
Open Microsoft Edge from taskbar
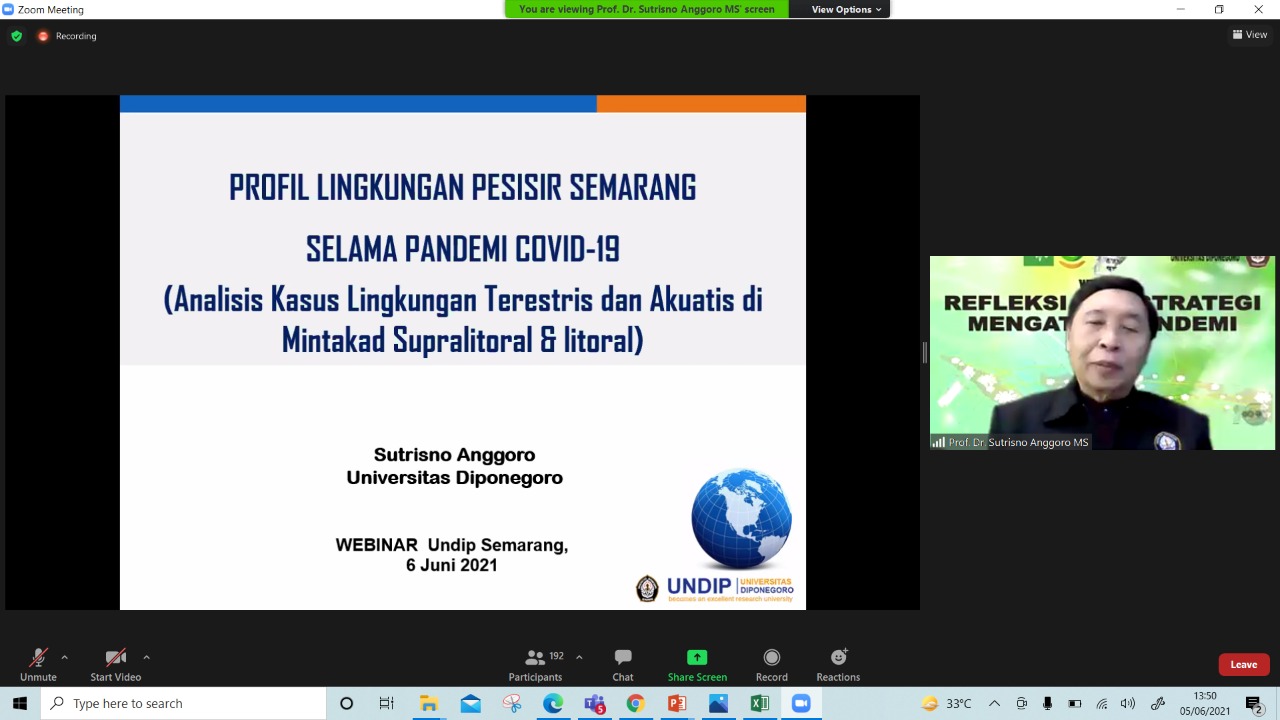553,703
